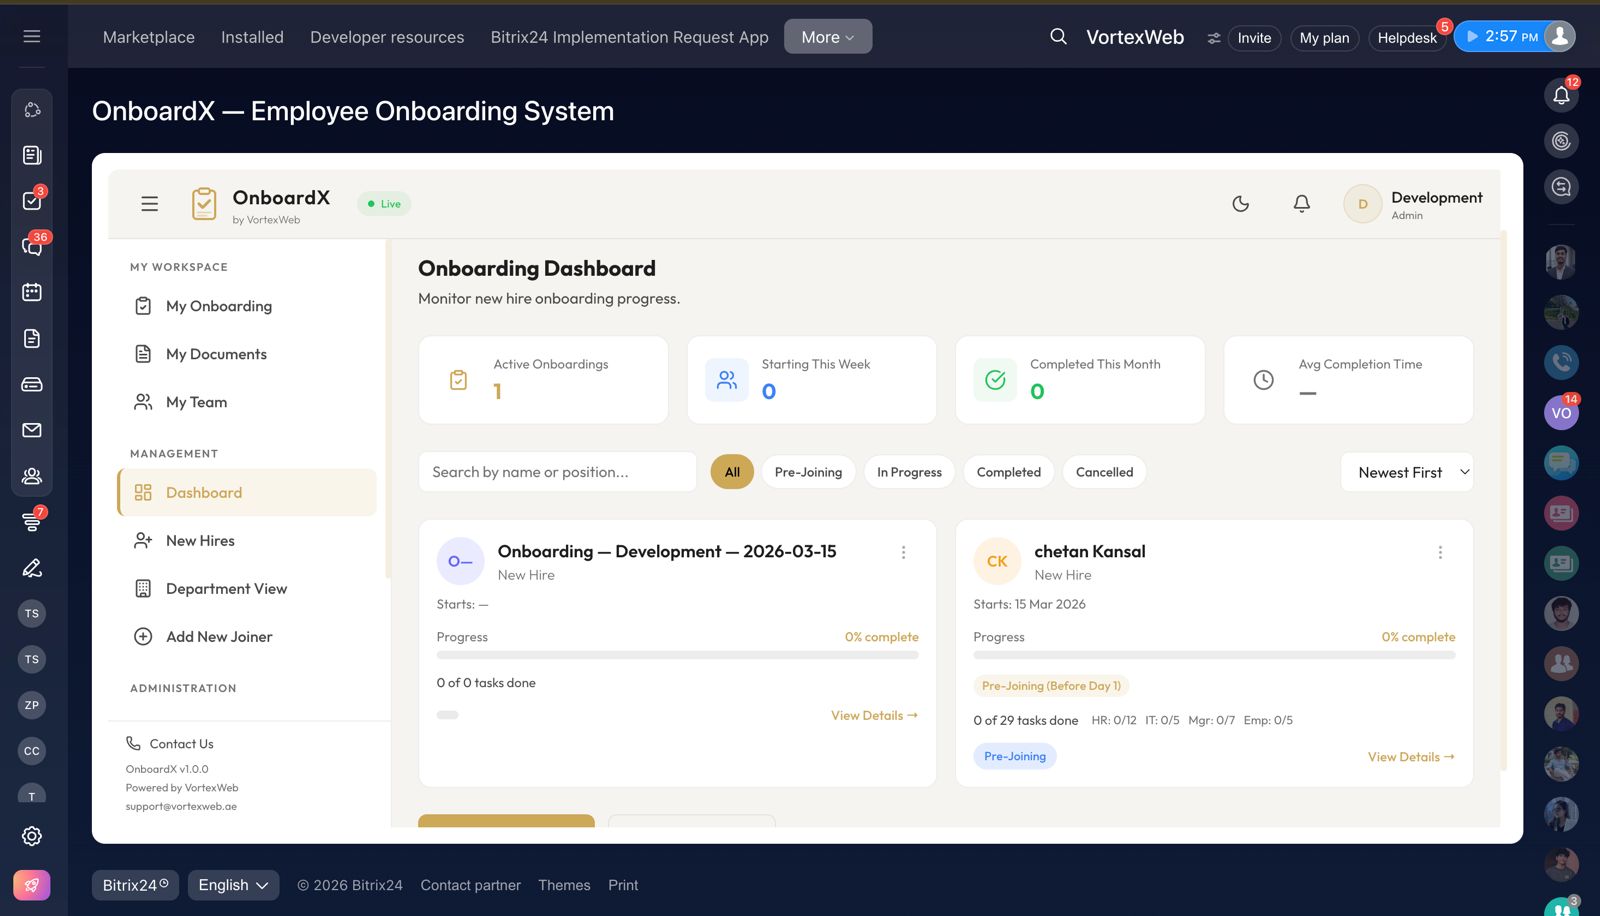Click the Invite button
This screenshot has width=1600, height=916.
click(x=1254, y=38)
